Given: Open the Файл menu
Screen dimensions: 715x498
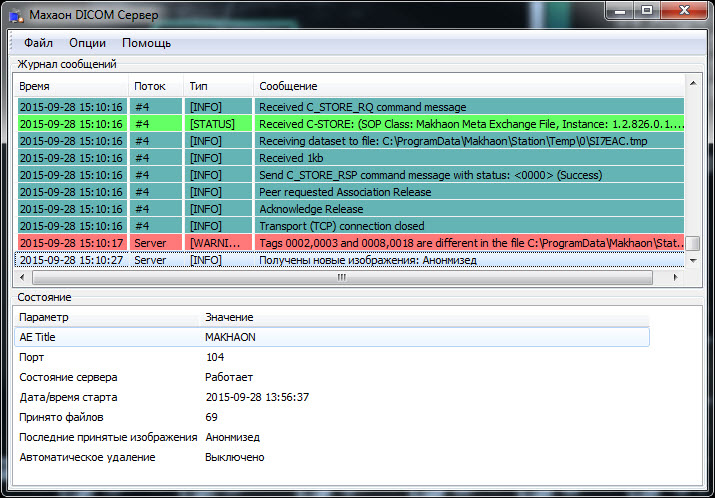Looking at the screenshot, I should coord(38,43).
